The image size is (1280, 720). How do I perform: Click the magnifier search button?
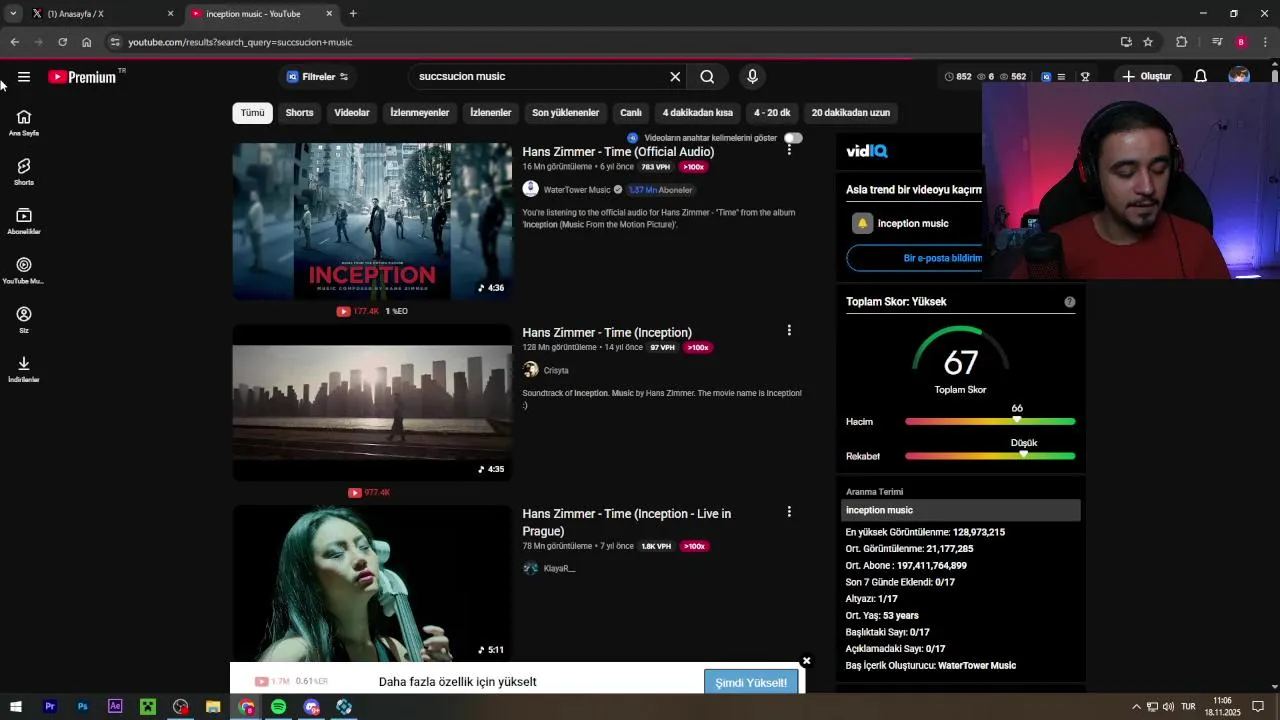coord(707,77)
